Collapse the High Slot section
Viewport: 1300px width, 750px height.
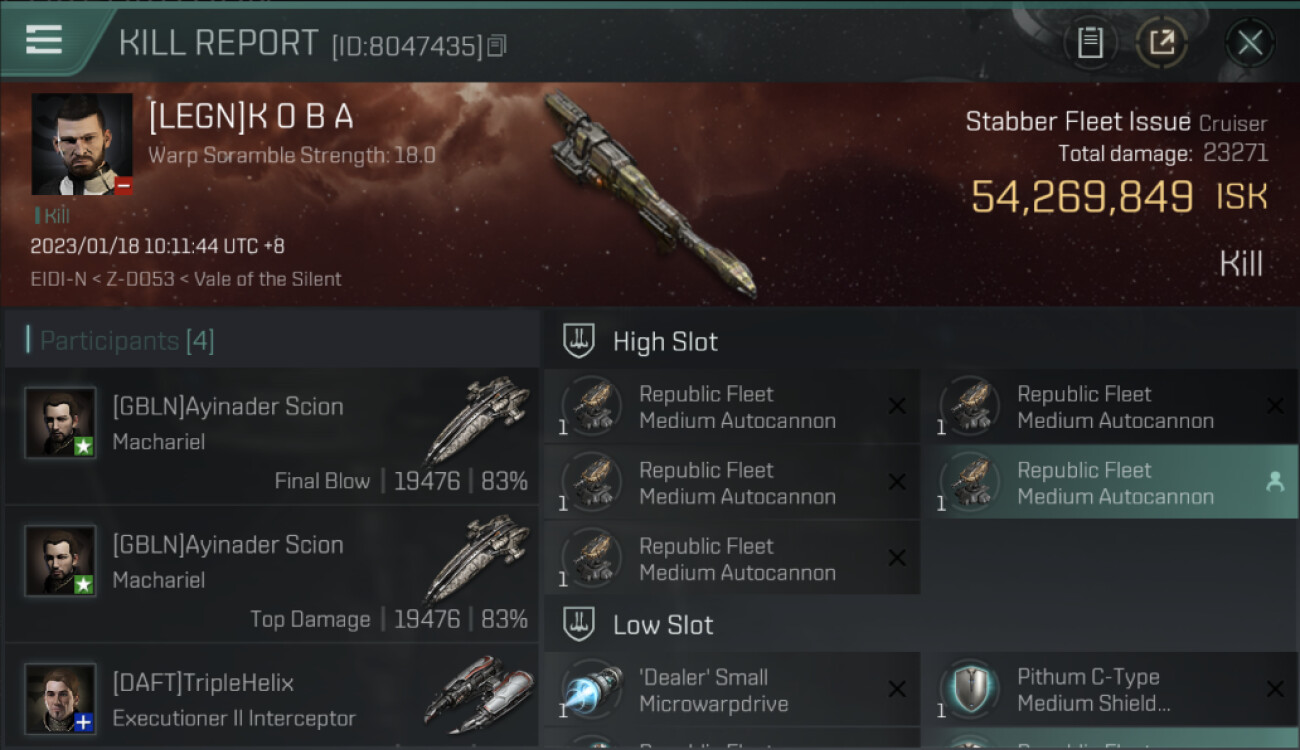click(x=640, y=341)
